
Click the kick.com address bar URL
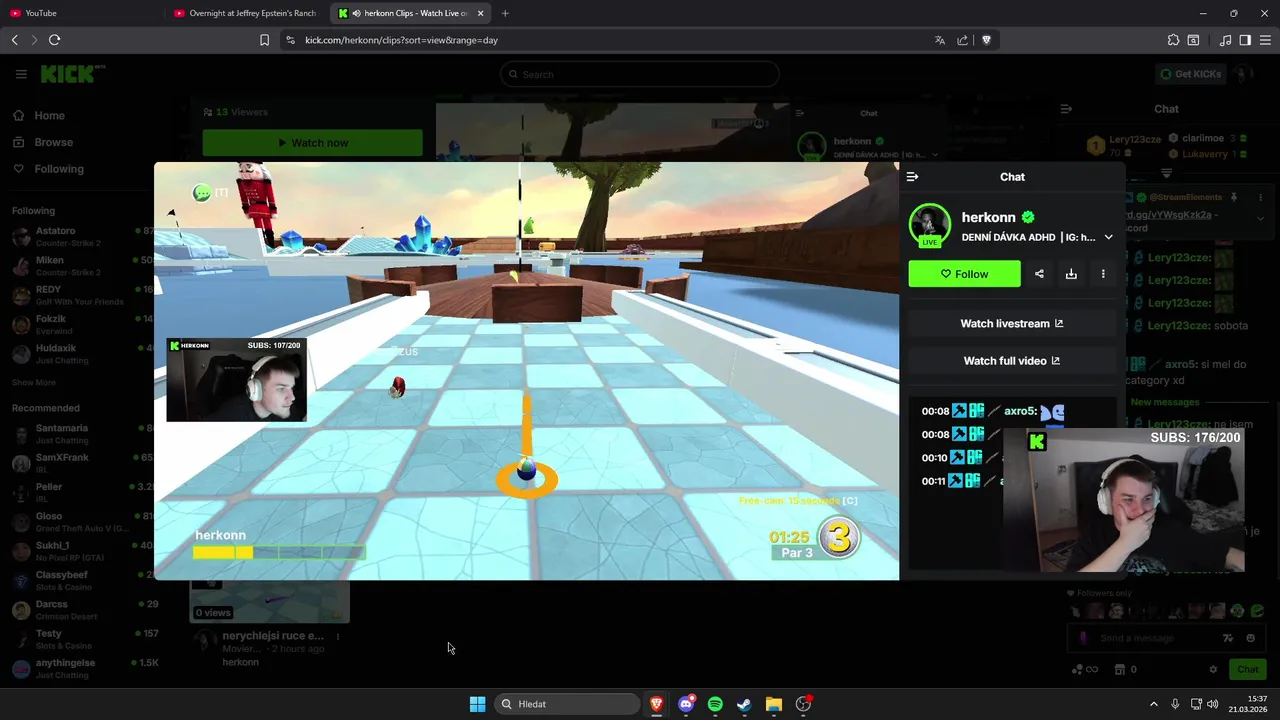(x=401, y=40)
